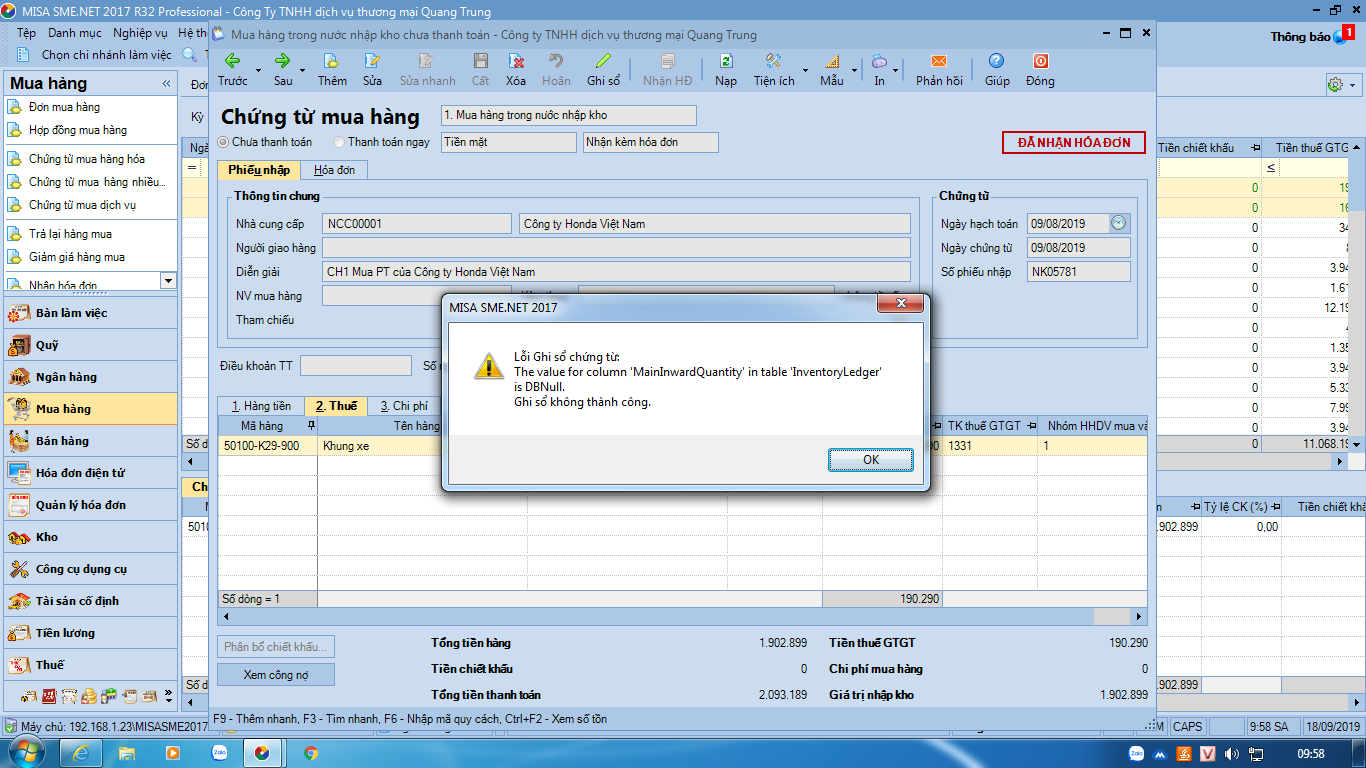
Task: Go to next voucher with Sau
Action: (x=283, y=70)
